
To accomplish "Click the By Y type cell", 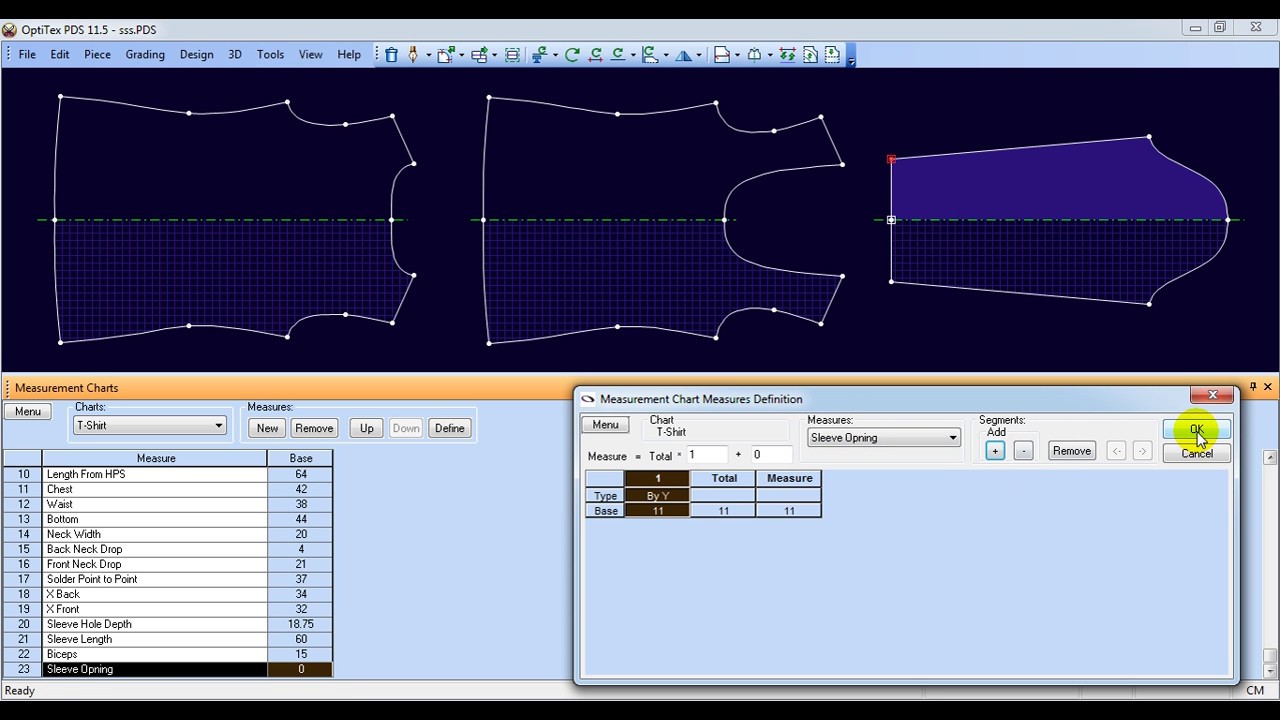I will (x=658, y=496).
